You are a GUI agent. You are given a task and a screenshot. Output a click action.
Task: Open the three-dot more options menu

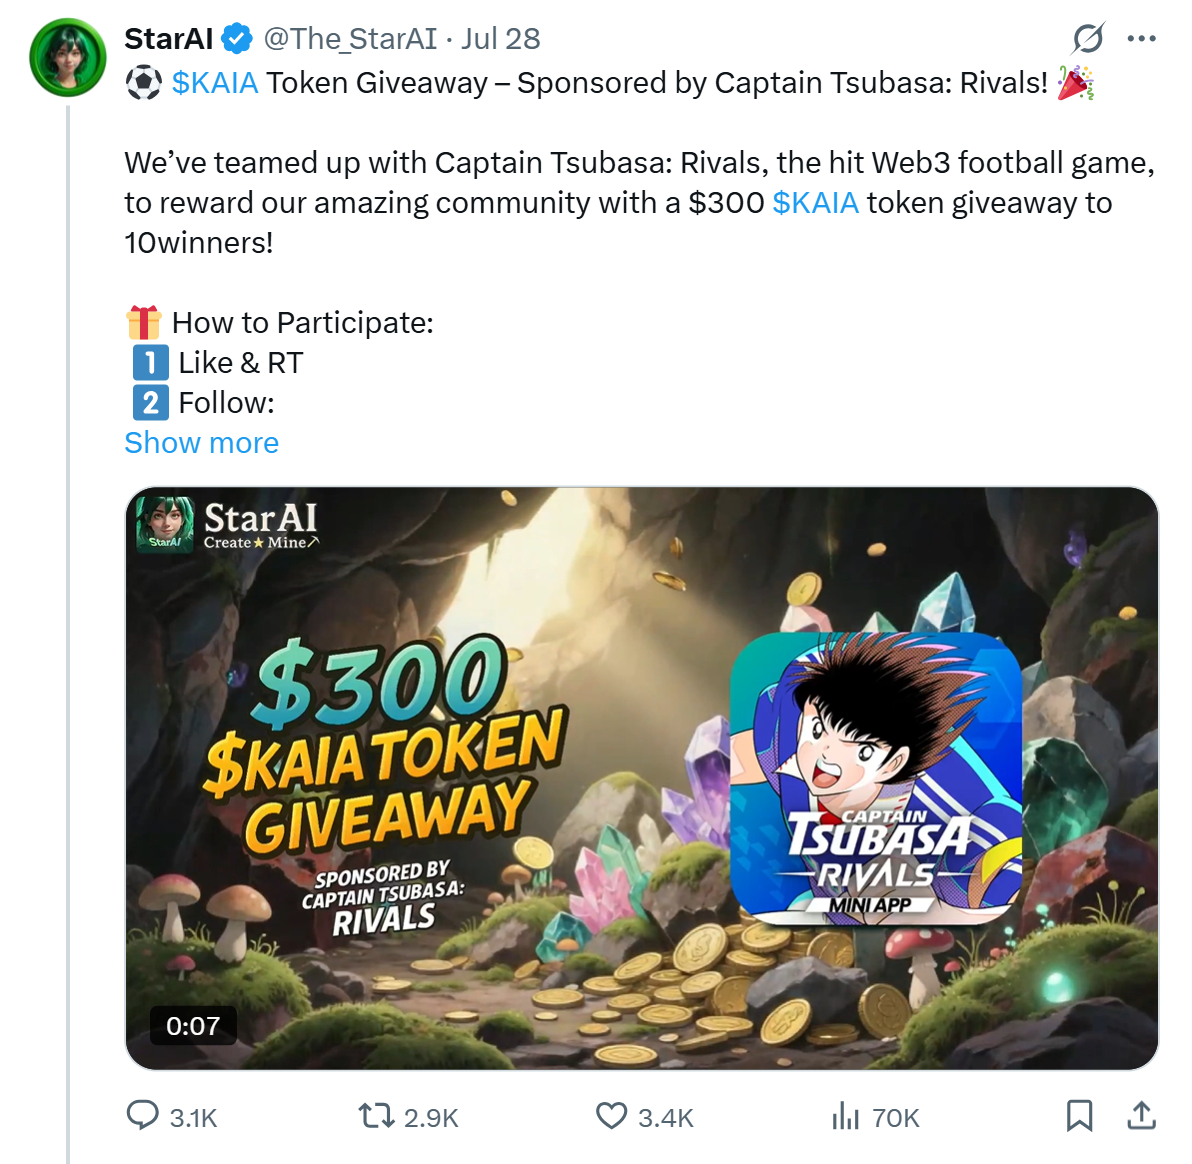(1141, 39)
